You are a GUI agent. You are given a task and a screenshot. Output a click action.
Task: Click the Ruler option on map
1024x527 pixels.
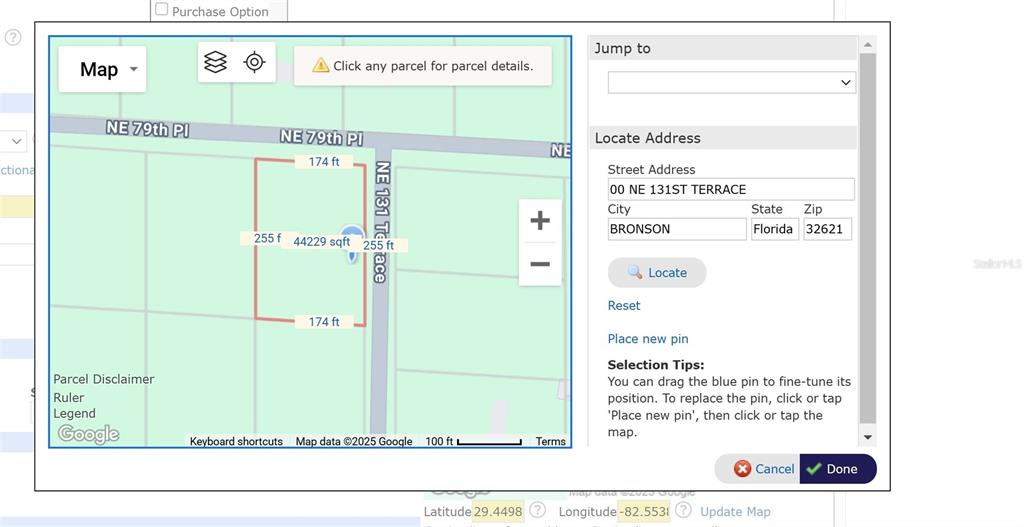[69, 397]
